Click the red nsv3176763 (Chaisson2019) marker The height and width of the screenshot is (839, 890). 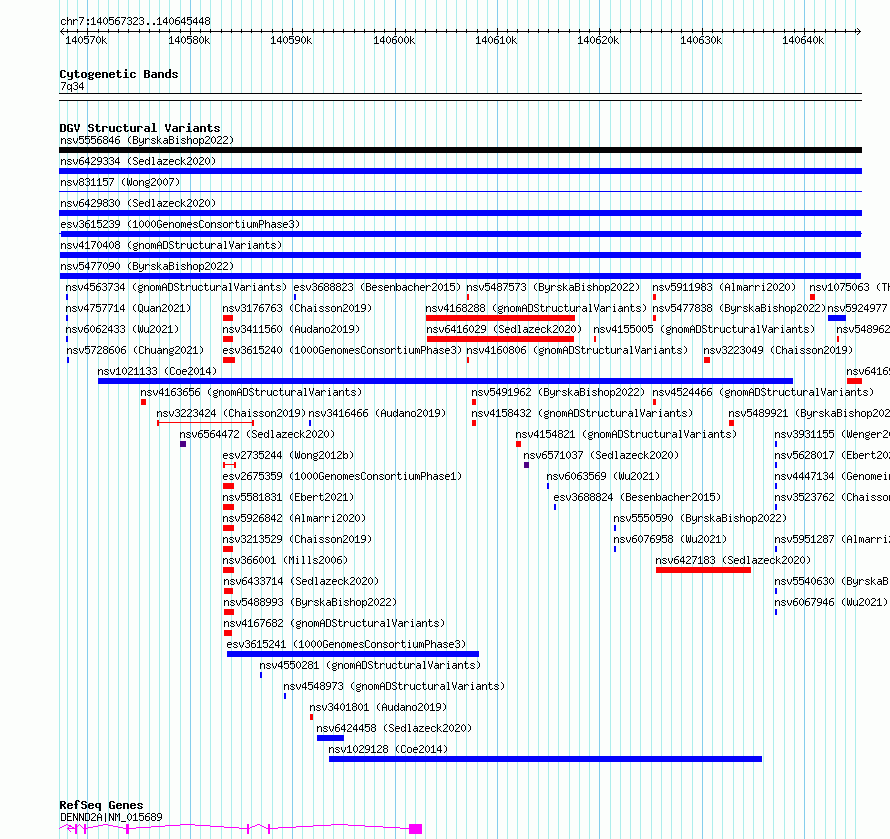[x=228, y=318]
